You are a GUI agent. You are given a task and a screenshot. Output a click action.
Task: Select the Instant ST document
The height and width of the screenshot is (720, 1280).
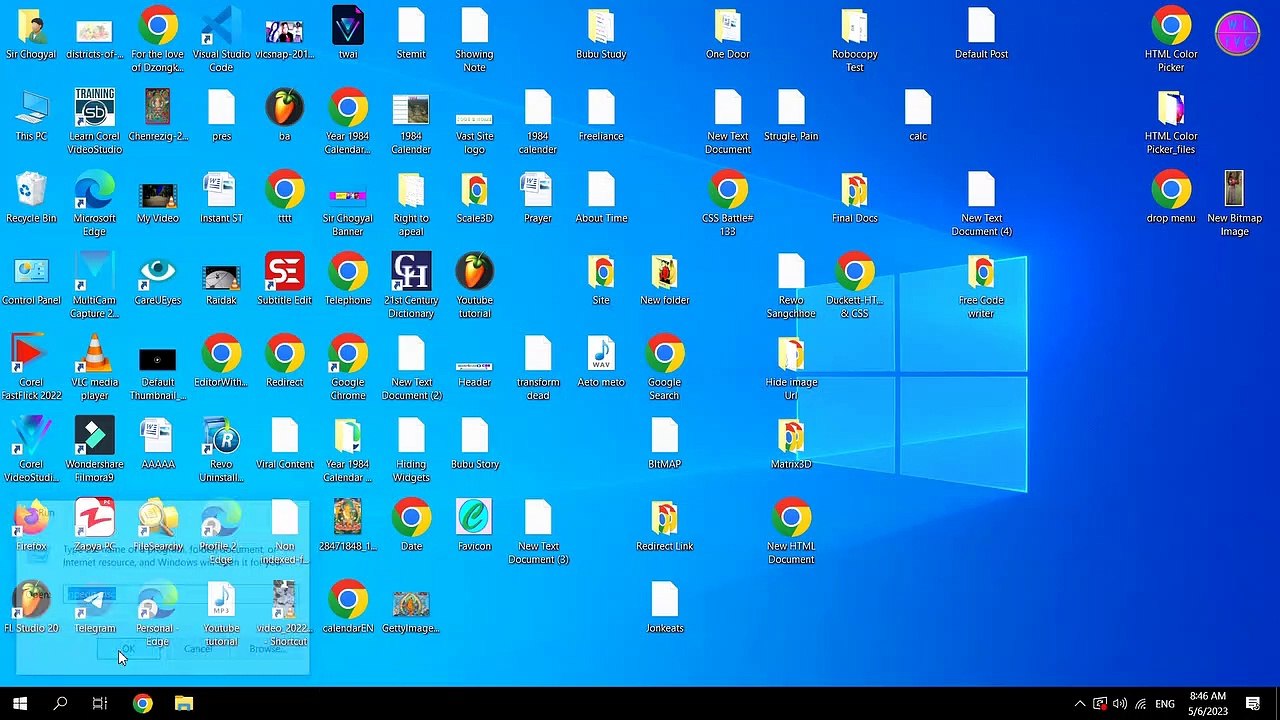coord(221,197)
